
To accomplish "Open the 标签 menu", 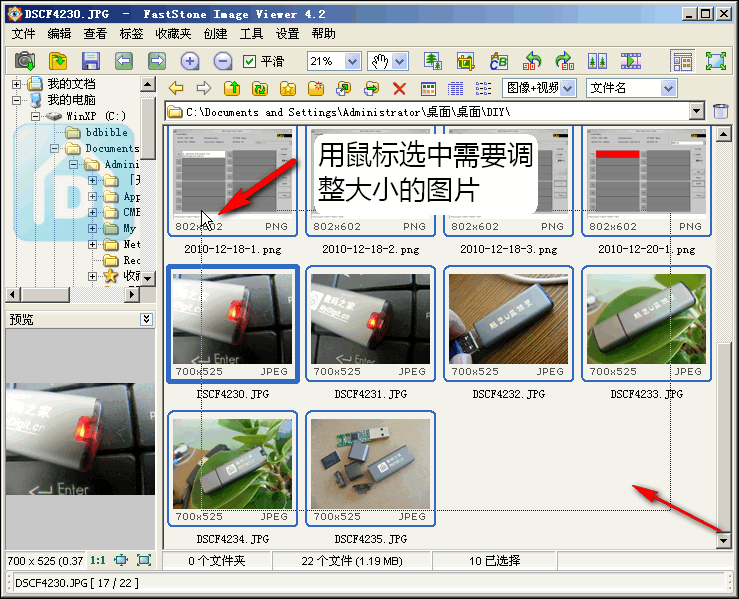I will [x=131, y=34].
